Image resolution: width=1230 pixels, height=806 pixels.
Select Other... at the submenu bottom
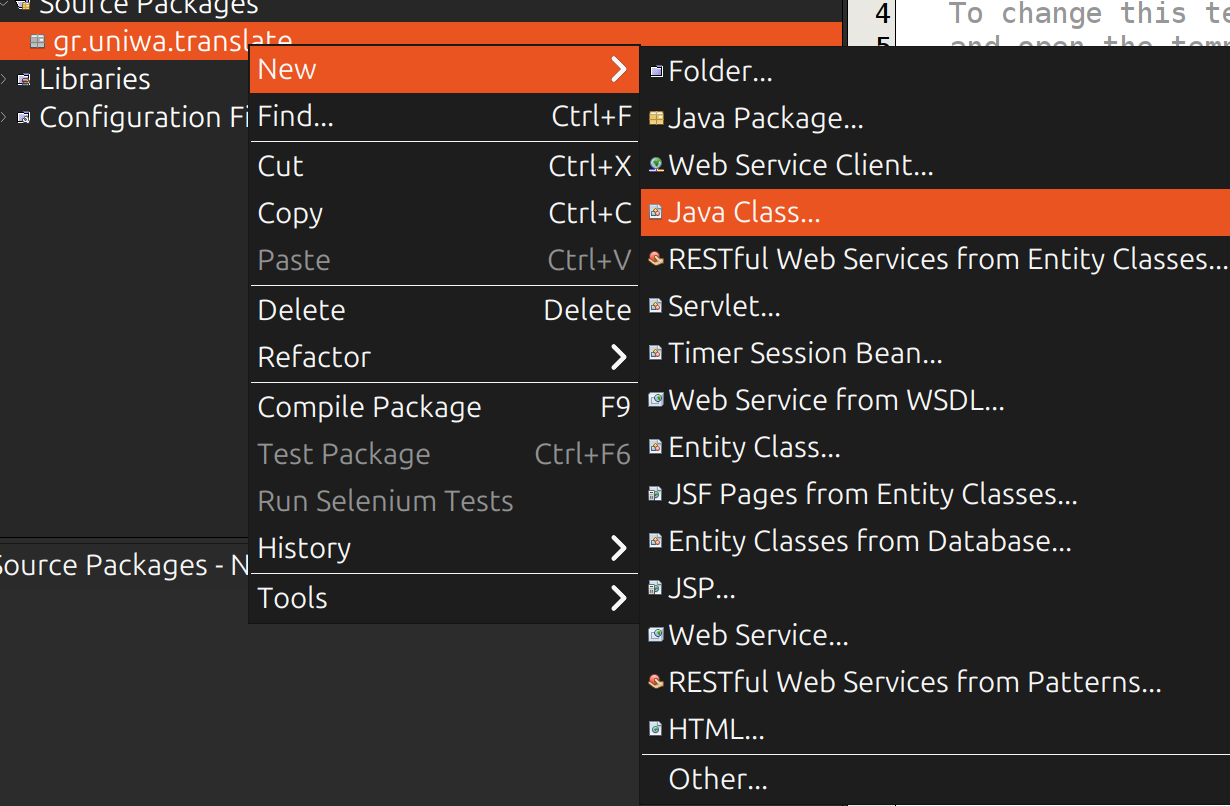717,779
